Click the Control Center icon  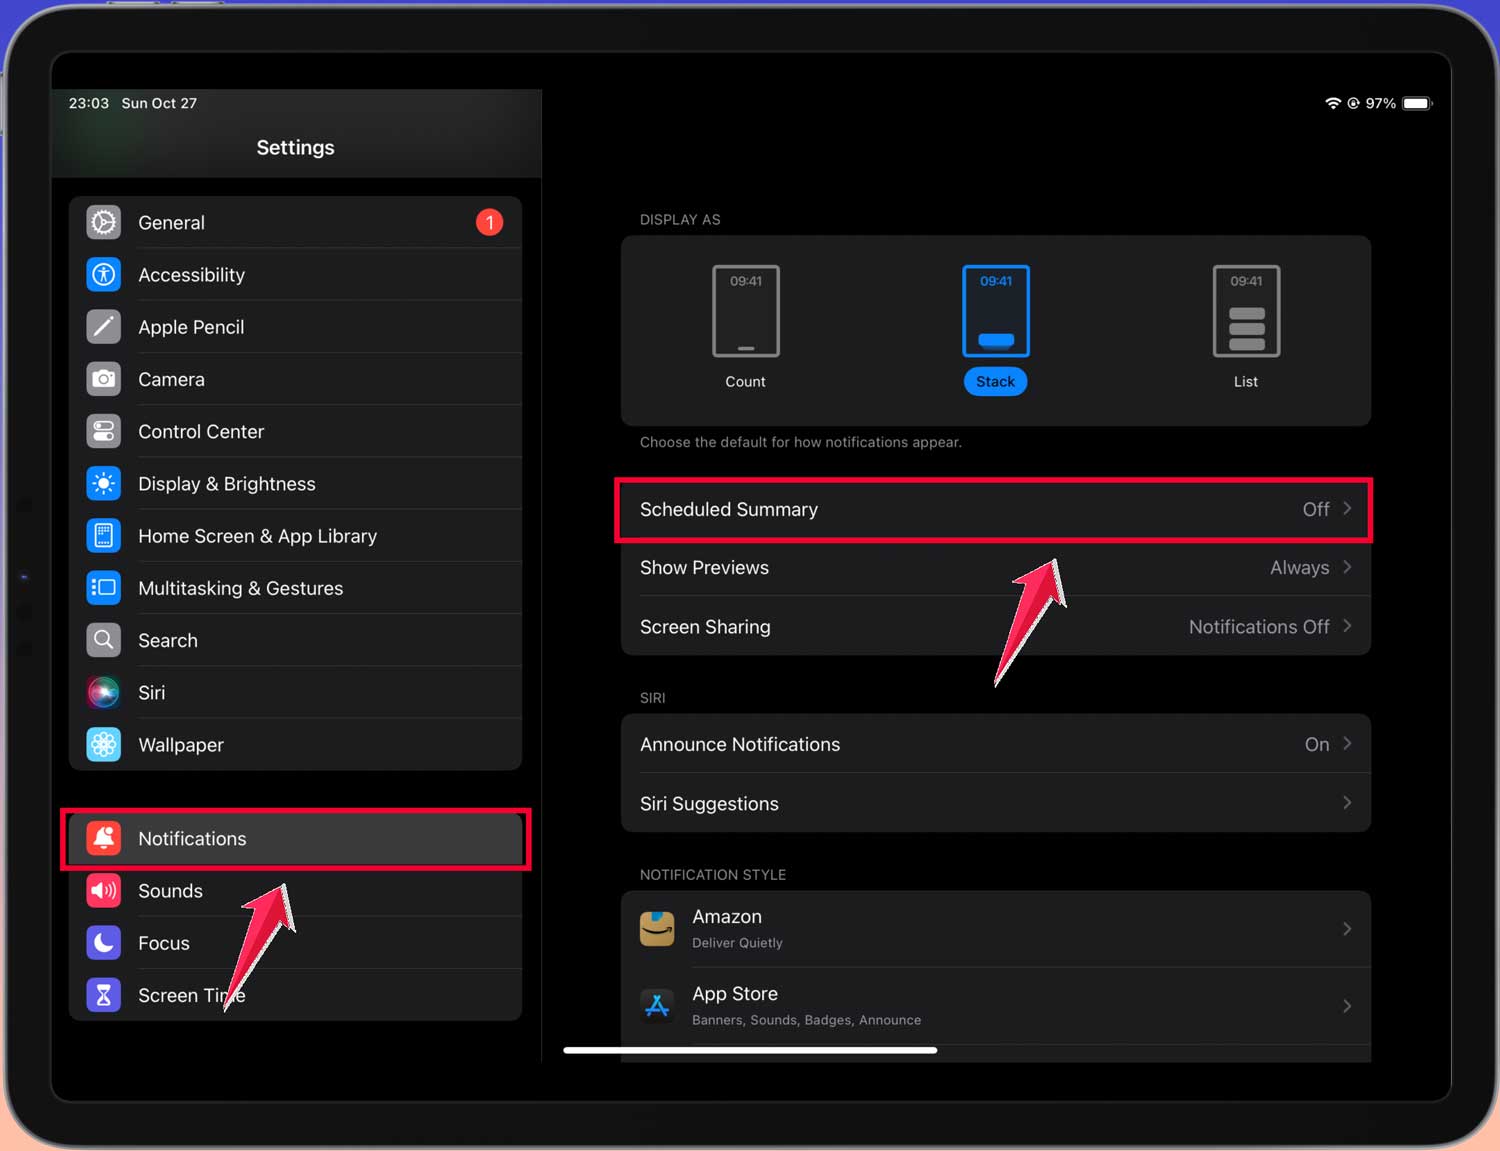pos(103,431)
